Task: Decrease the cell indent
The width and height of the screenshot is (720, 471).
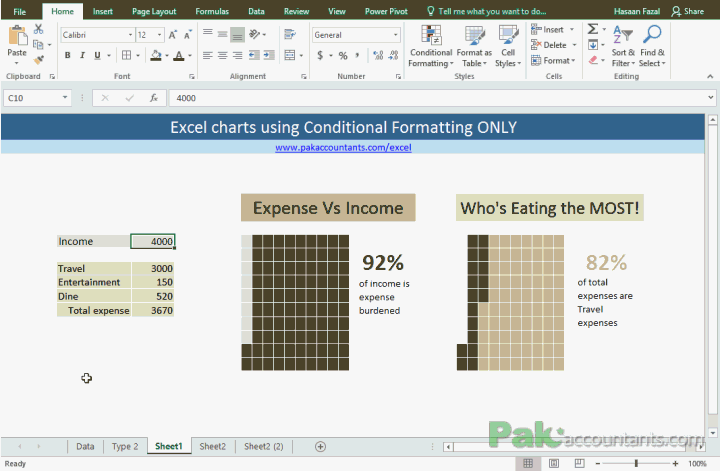Action: tap(254, 56)
